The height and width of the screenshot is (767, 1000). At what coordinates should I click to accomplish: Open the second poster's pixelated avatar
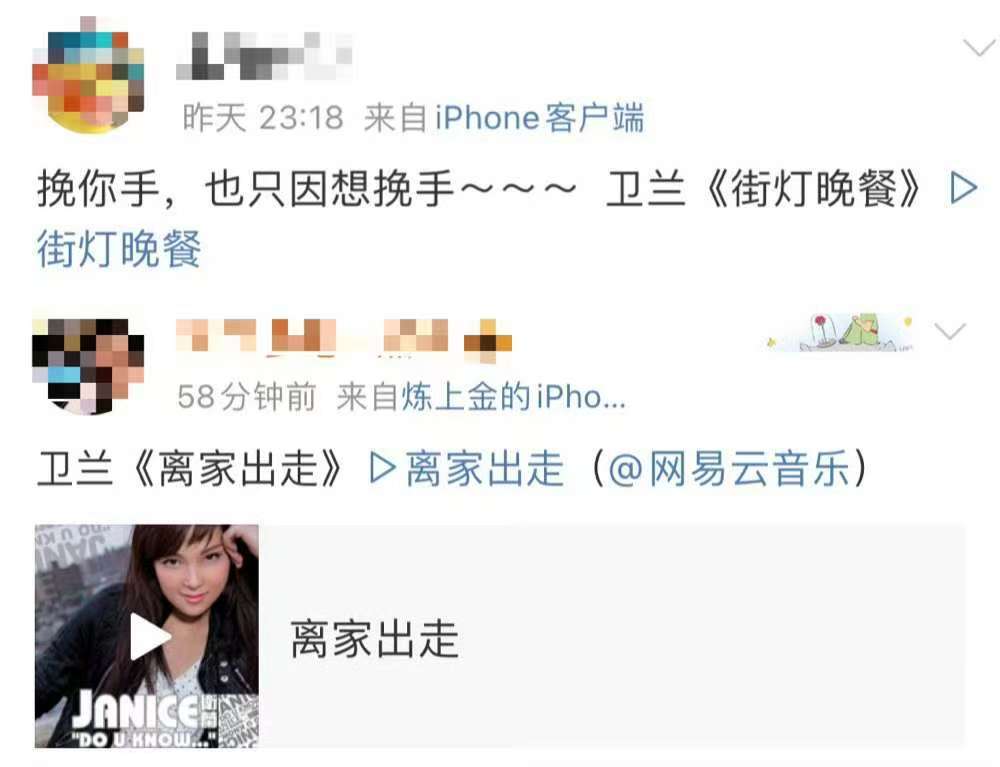(88, 366)
